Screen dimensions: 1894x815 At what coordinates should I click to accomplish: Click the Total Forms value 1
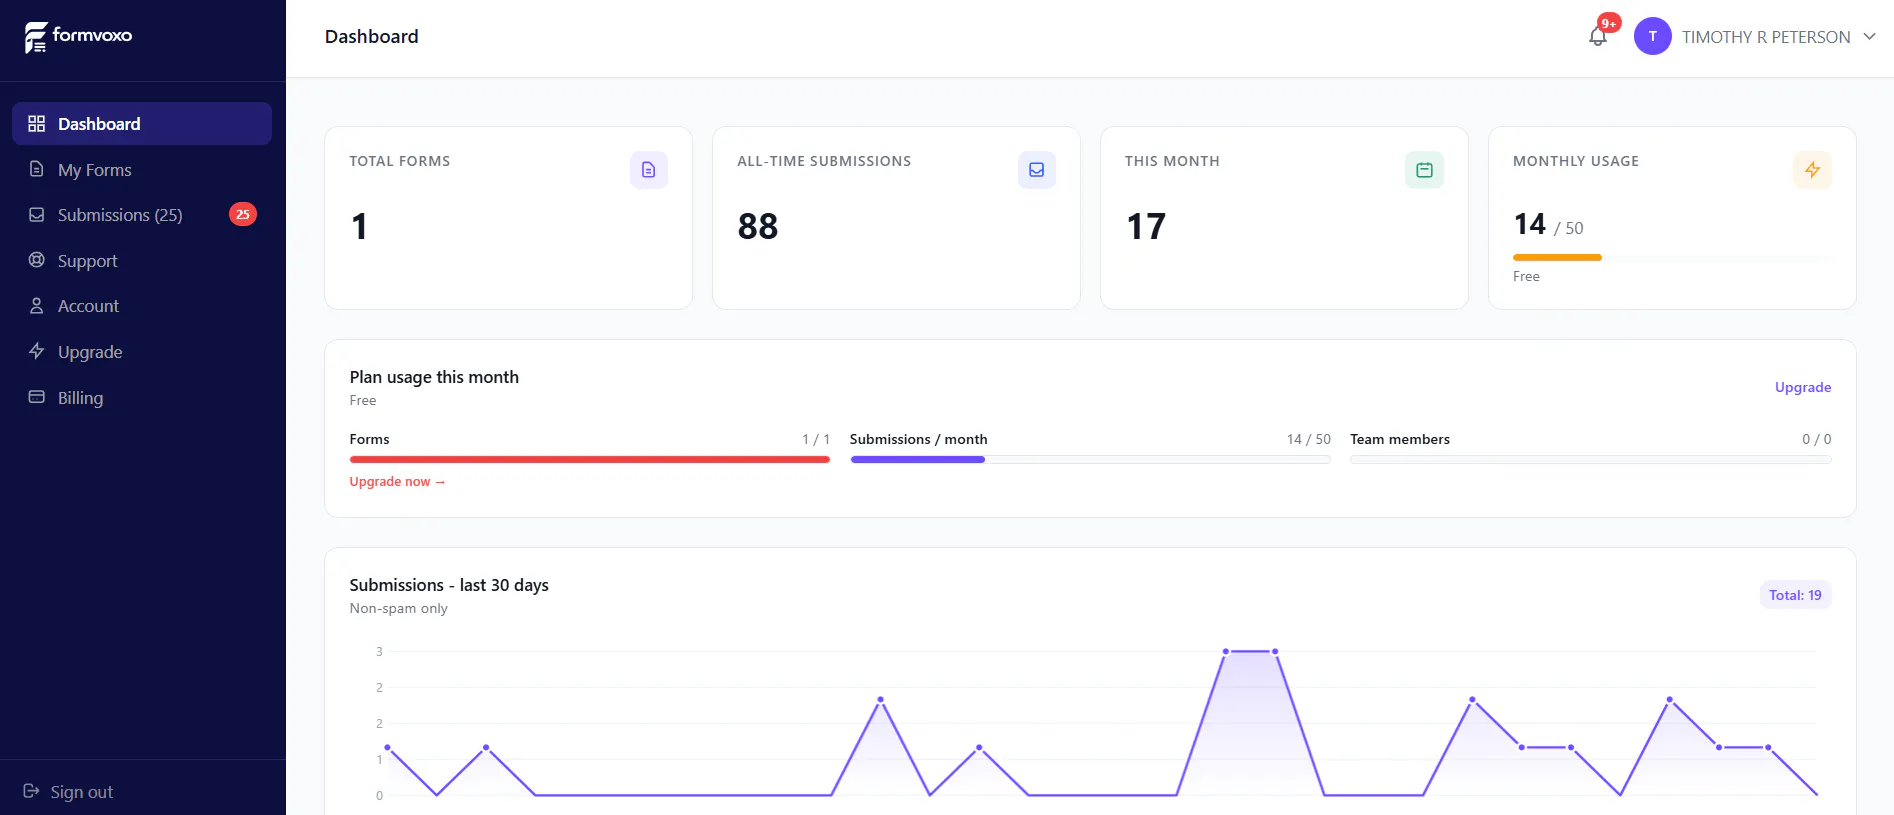[x=360, y=227]
